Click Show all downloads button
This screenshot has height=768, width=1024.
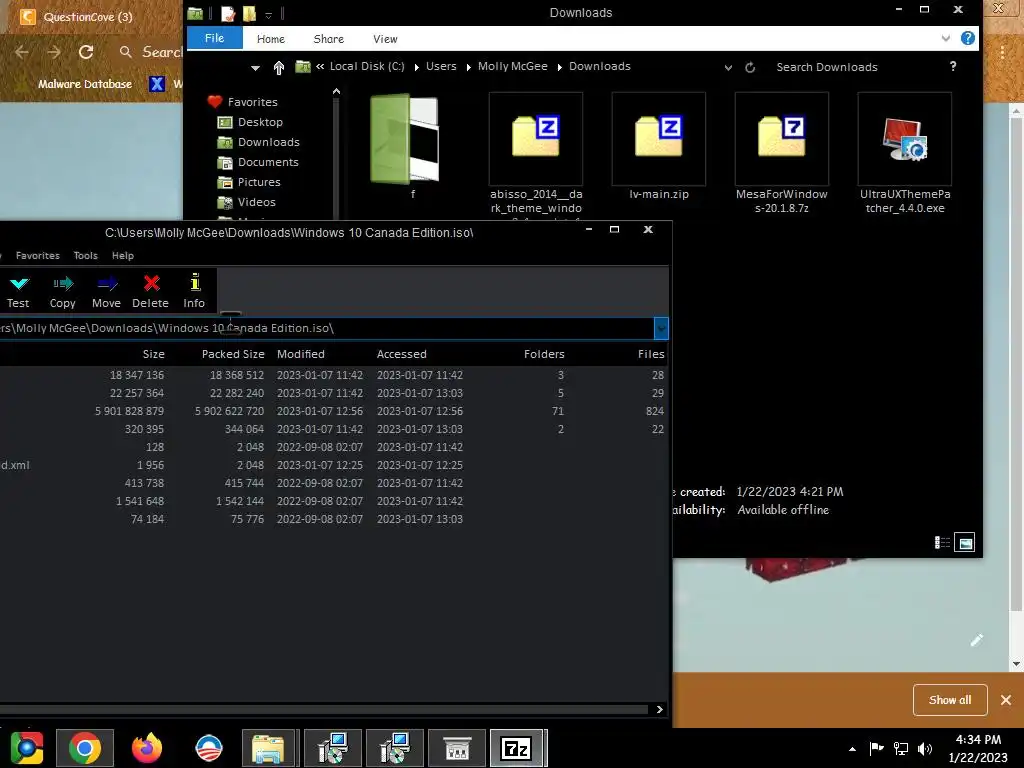click(x=950, y=700)
